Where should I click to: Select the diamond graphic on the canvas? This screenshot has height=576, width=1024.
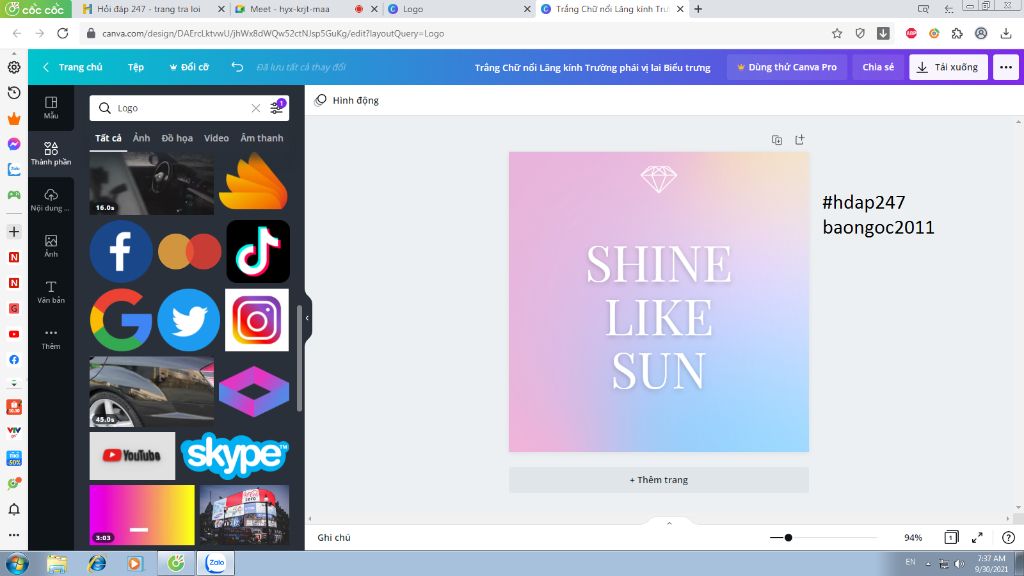click(658, 180)
